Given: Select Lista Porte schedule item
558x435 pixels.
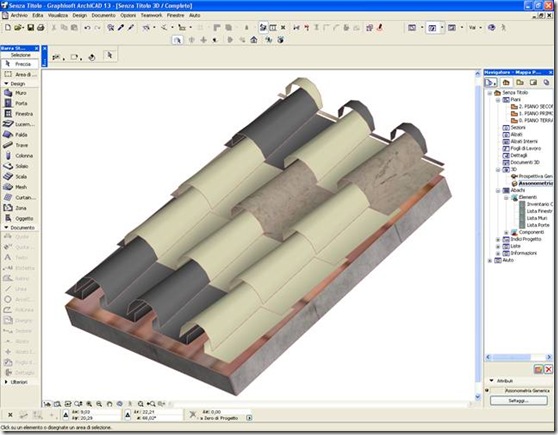Looking at the screenshot, I should 535,225.
